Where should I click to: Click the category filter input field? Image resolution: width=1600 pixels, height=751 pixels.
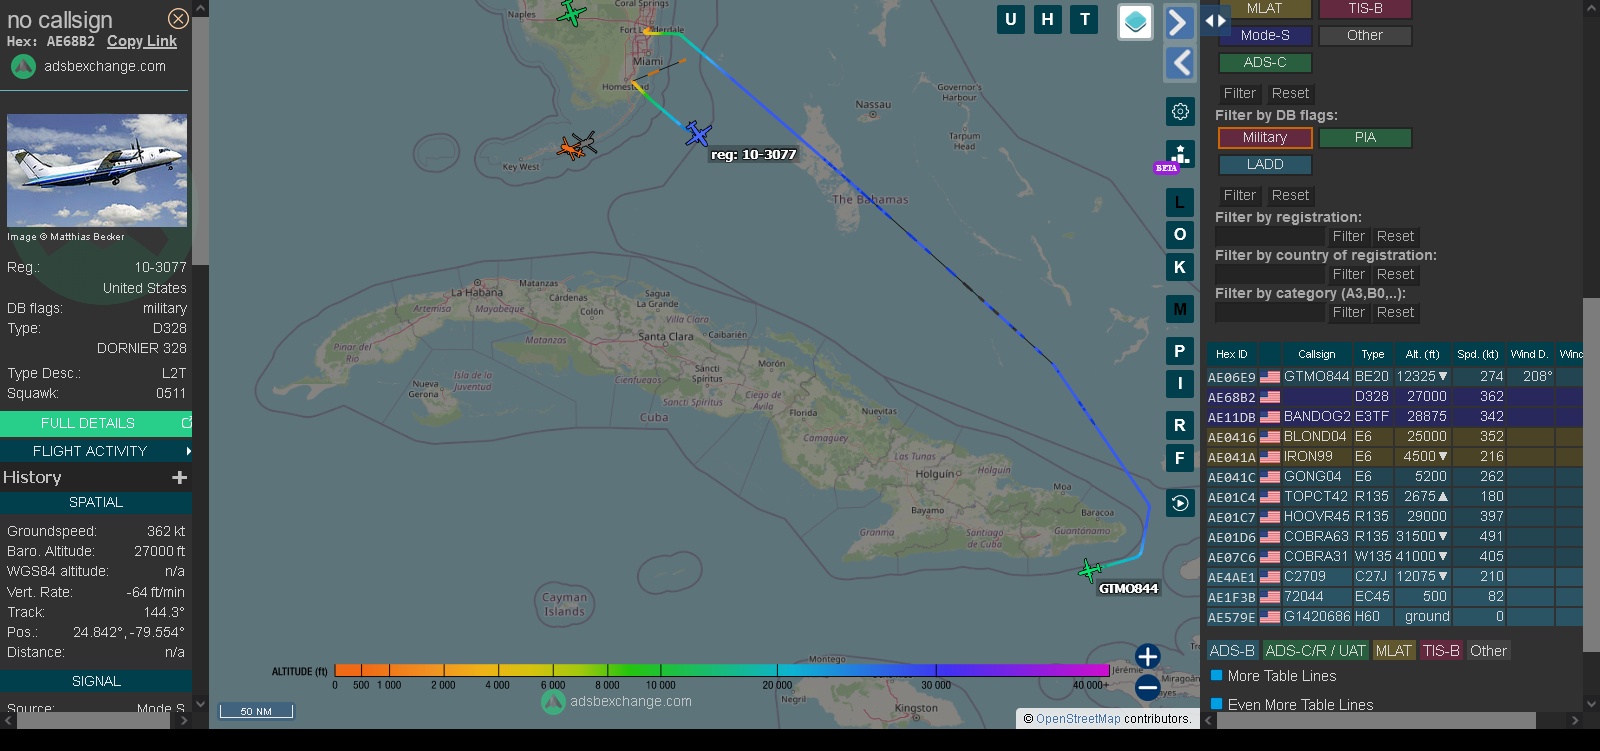pyautogui.click(x=1269, y=312)
